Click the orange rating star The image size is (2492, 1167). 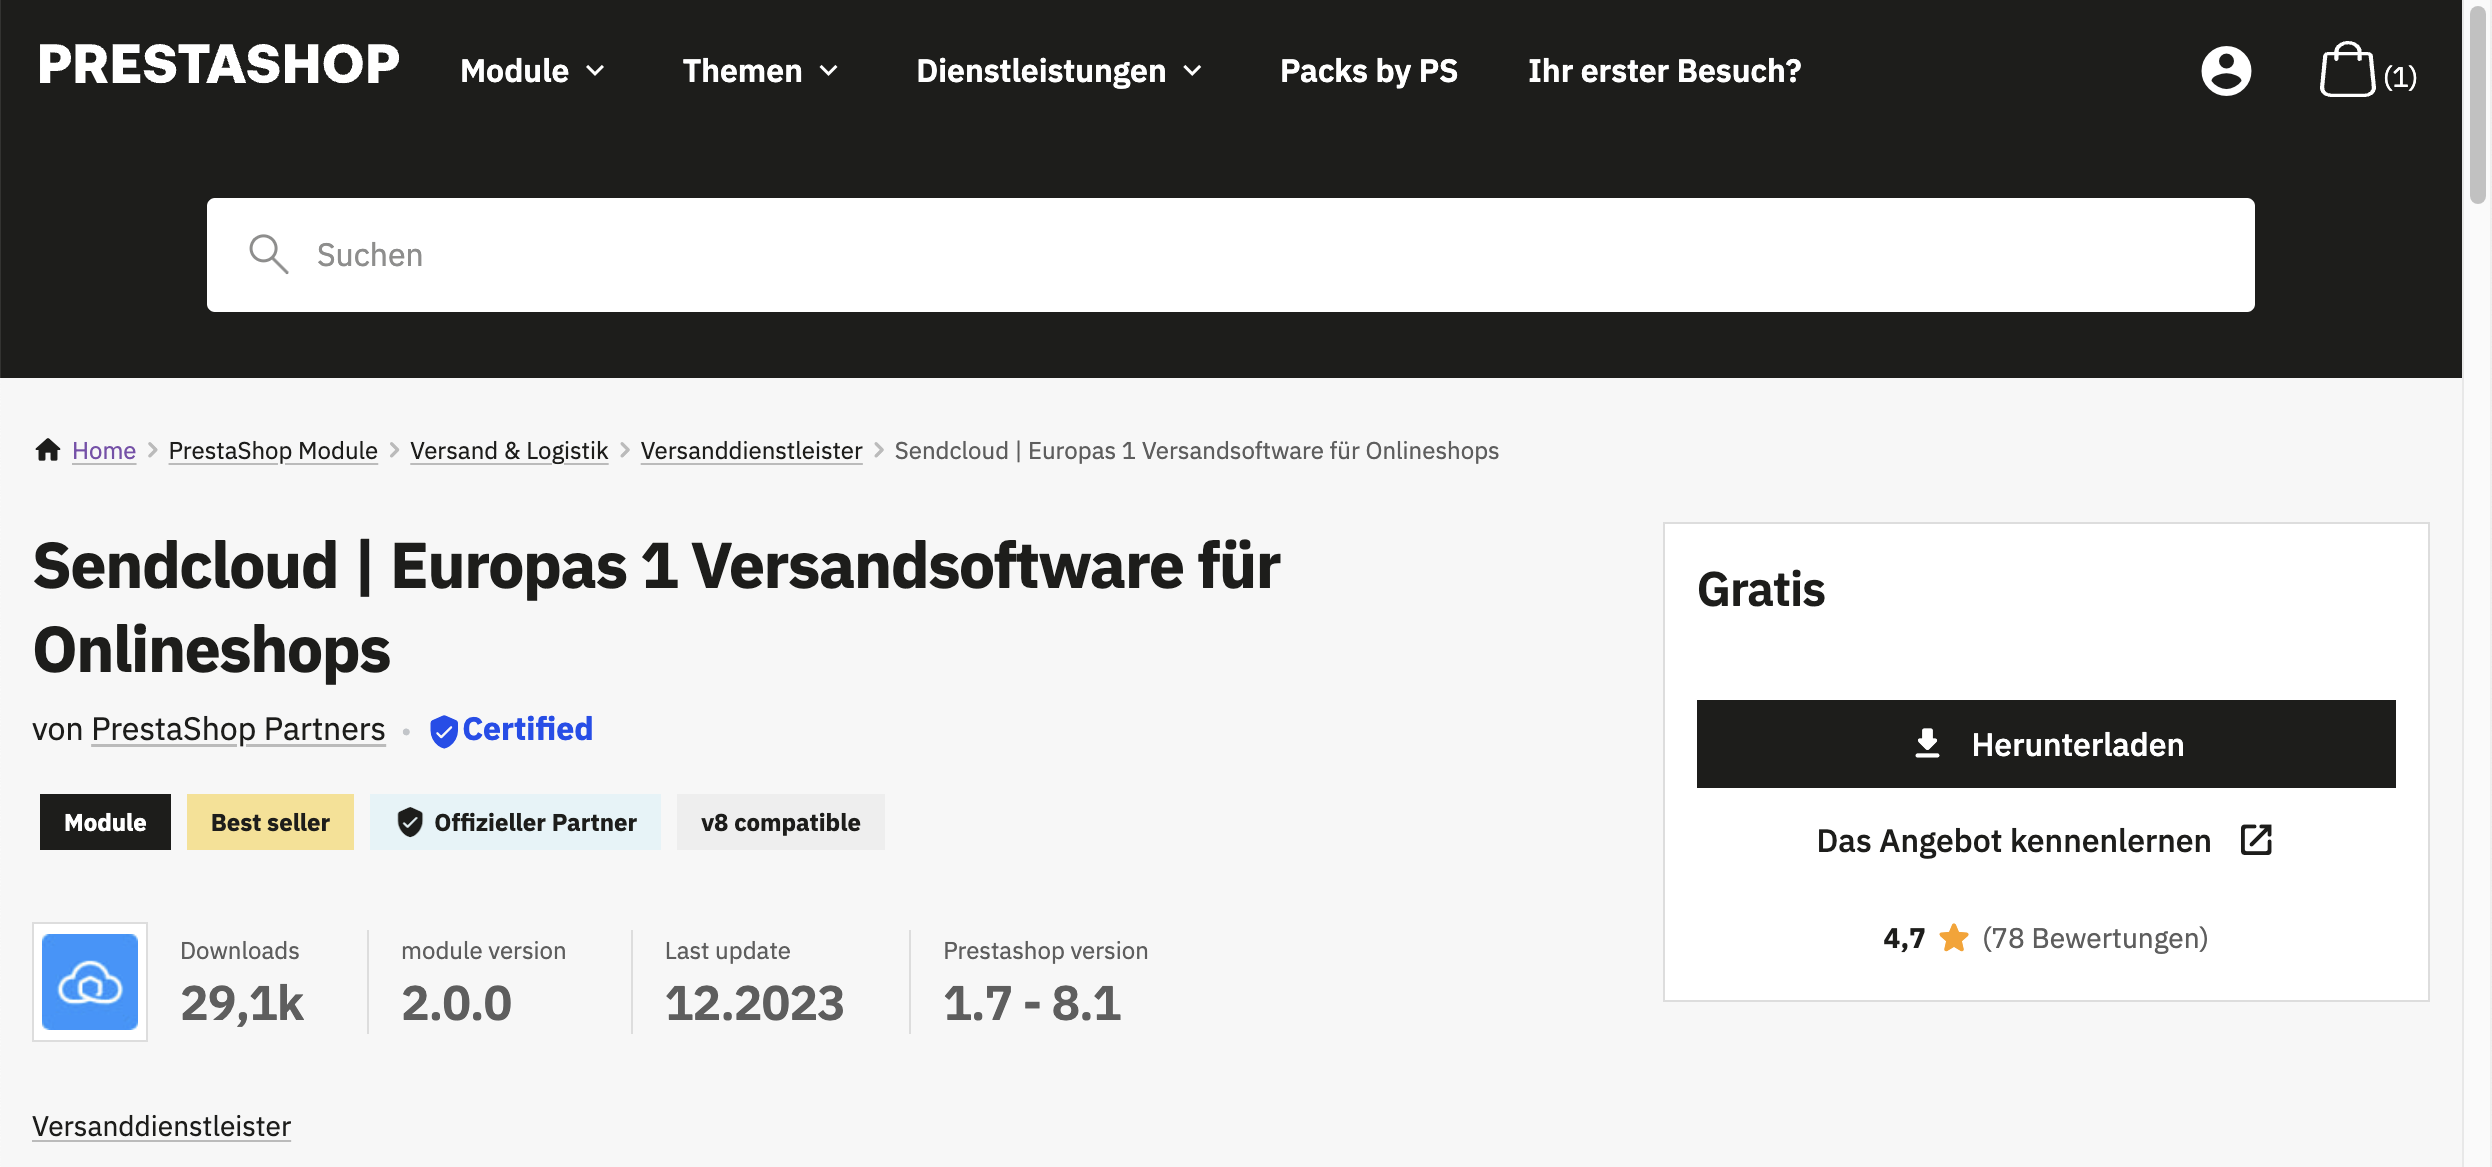[1953, 938]
